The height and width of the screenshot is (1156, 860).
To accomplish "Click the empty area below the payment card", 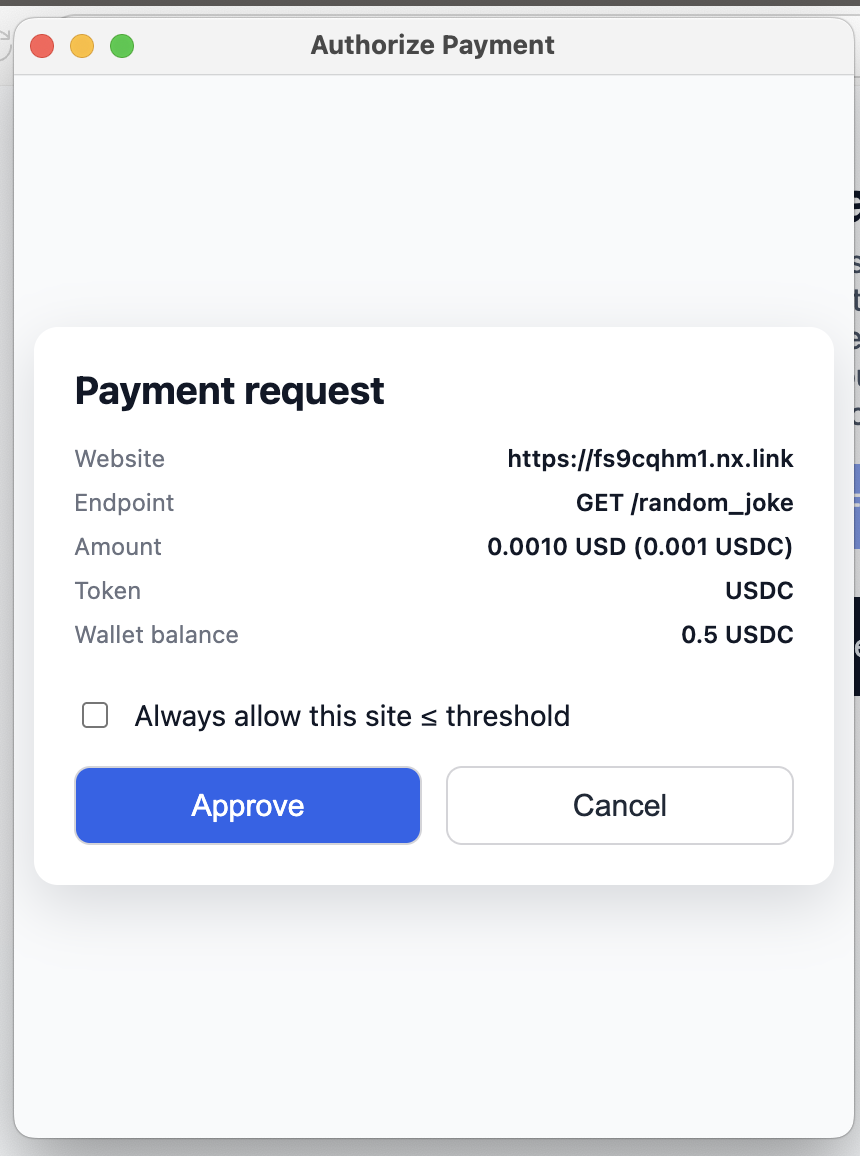I will 430,1010.
